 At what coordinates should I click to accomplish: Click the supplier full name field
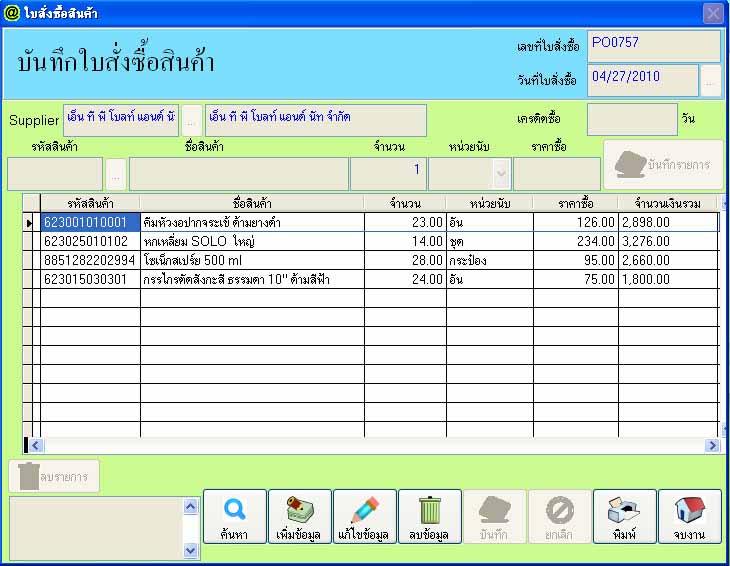pyautogui.click(x=316, y=120)
